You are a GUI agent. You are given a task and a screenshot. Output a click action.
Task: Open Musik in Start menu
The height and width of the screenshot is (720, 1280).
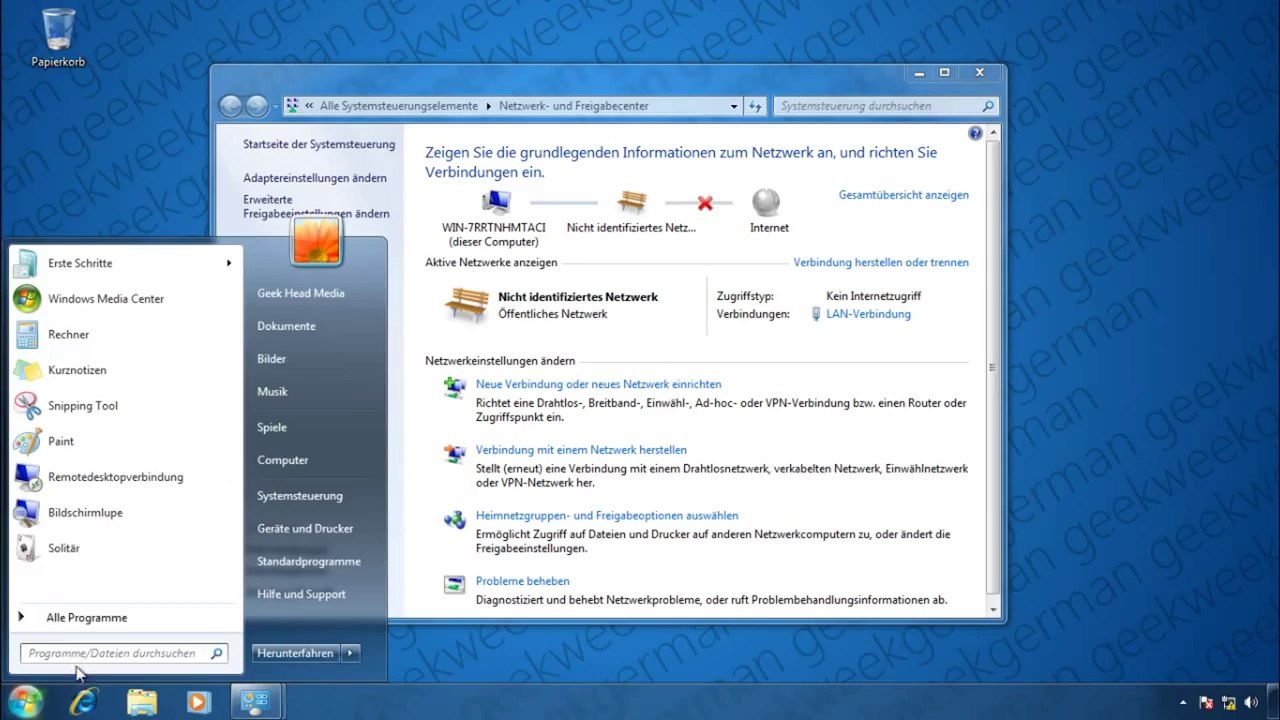[272, 392]
